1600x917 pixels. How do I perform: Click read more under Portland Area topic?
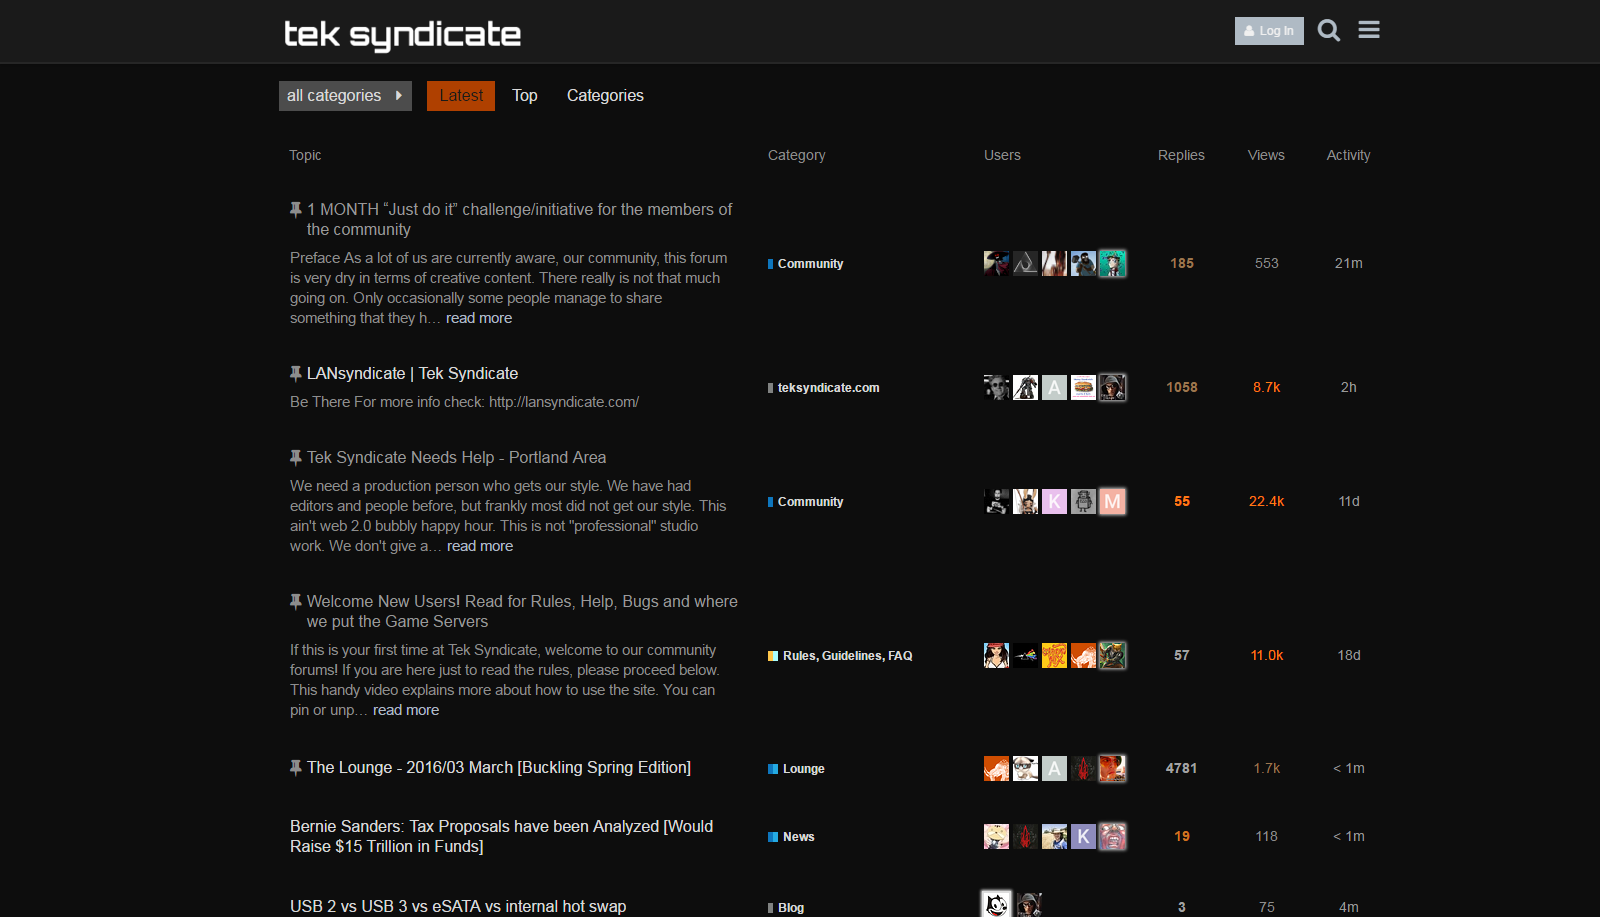coord(480,546)
